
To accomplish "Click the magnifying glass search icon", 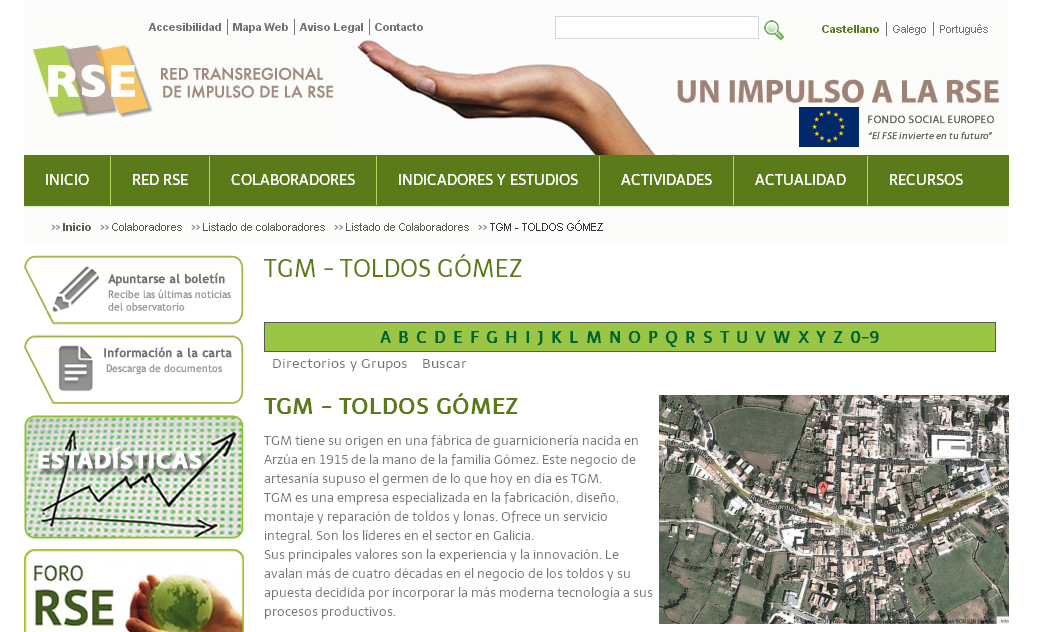I will pyautogui.click(x=773, y=29).
